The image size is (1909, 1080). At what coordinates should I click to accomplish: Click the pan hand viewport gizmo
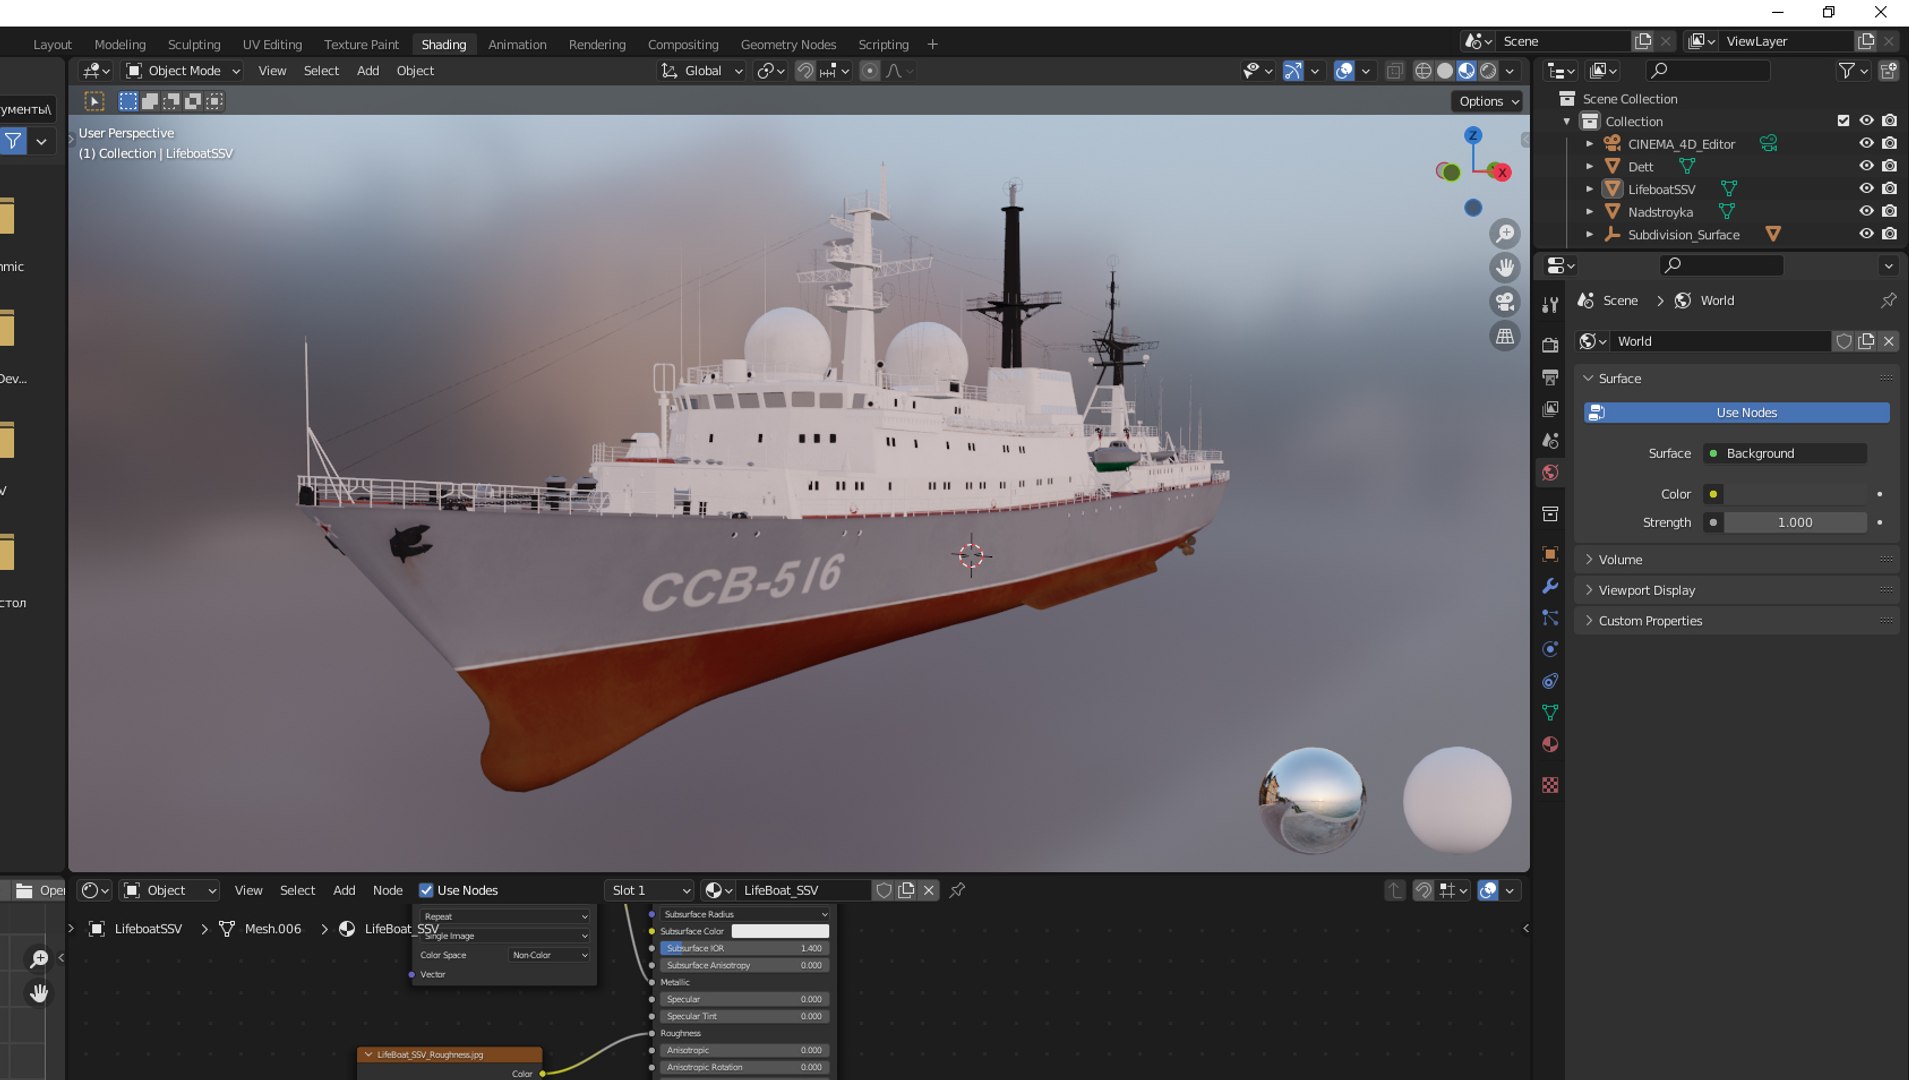click(x=1504, y=268)
